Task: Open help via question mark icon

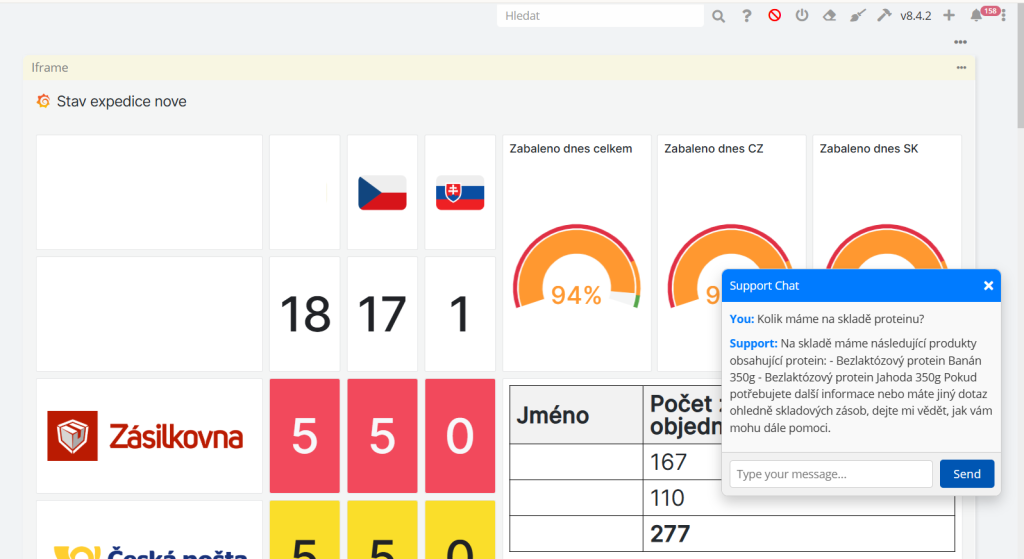Action: pyautogui.click(x=746, y=16)
